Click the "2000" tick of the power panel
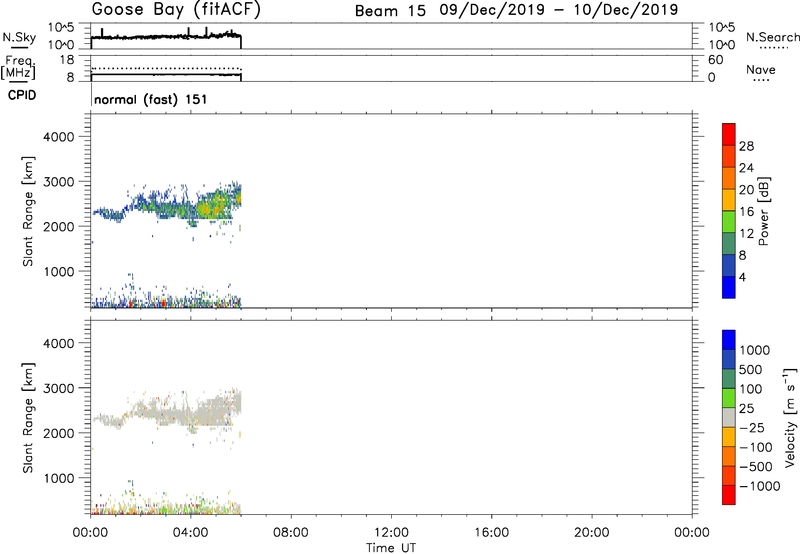Image resolution: width=800 pixels, height=554 pixels. [x=59, y=226]
